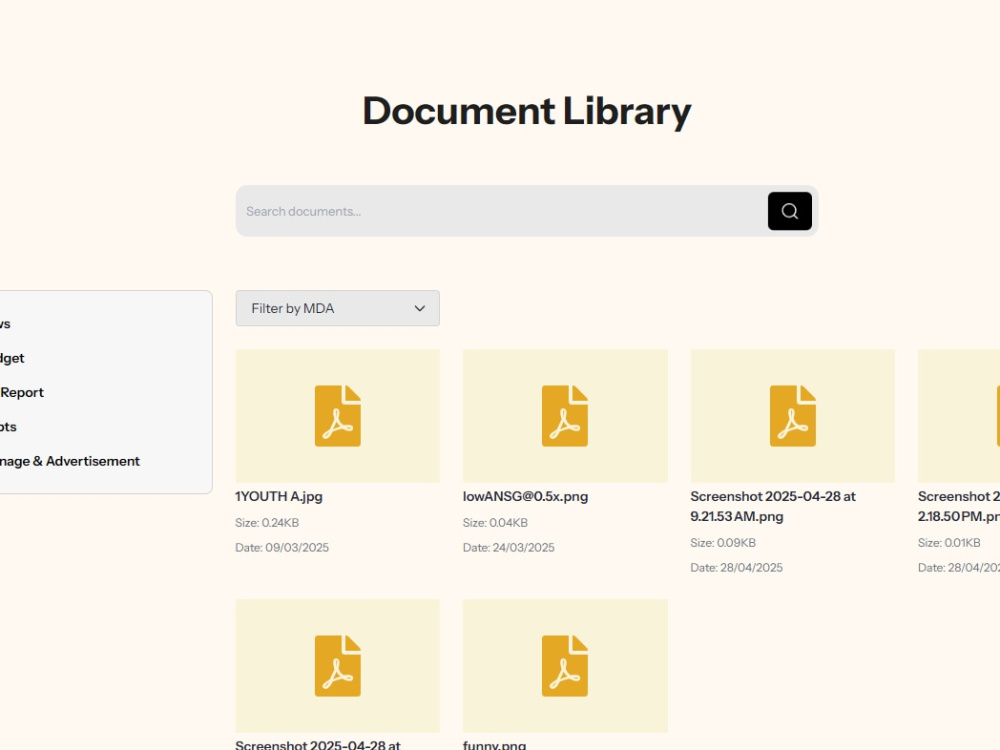Click the Document Library heading

pos(527,112)
